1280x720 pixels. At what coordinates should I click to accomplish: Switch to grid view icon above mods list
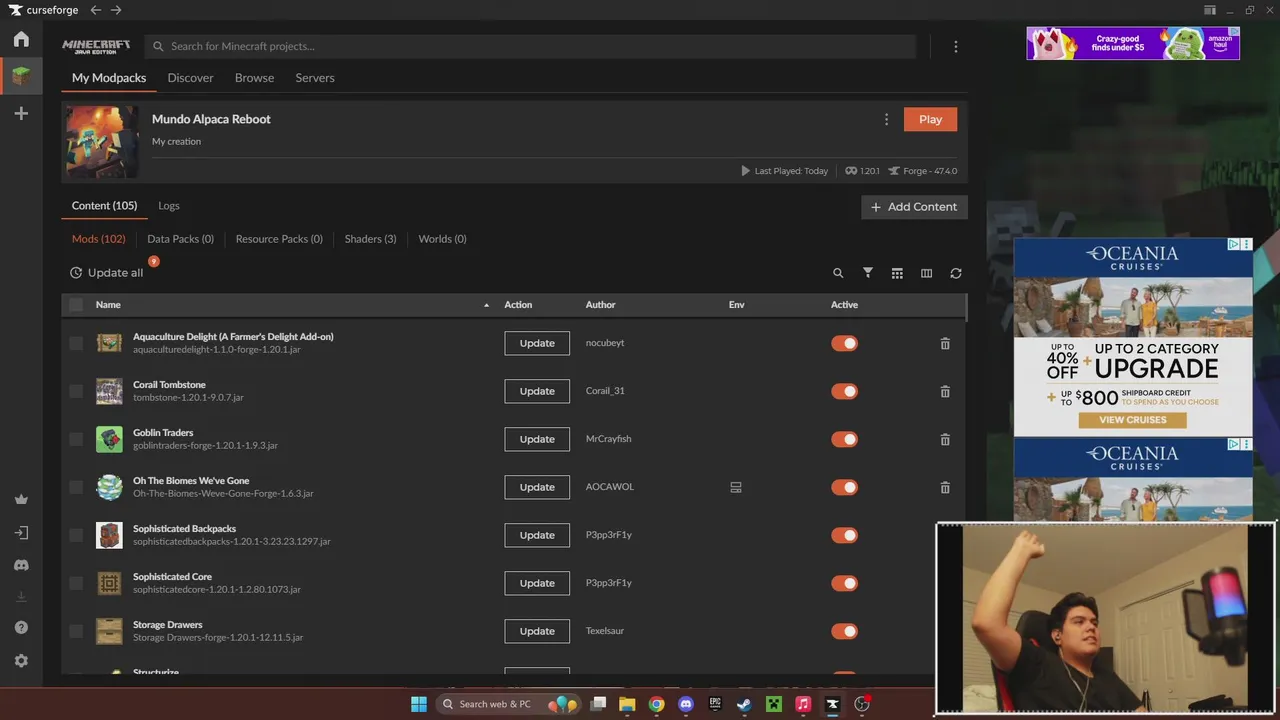coord(897,273)
